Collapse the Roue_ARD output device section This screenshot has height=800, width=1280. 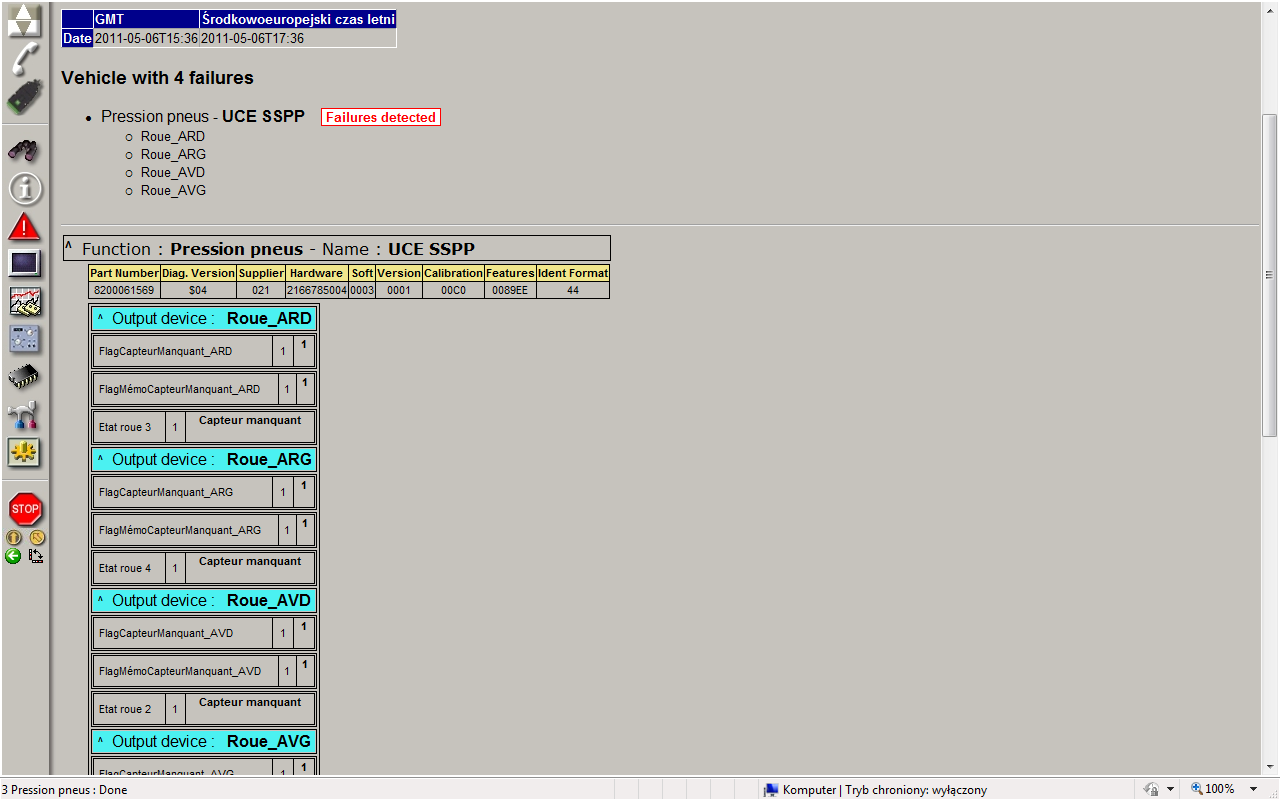100,318
